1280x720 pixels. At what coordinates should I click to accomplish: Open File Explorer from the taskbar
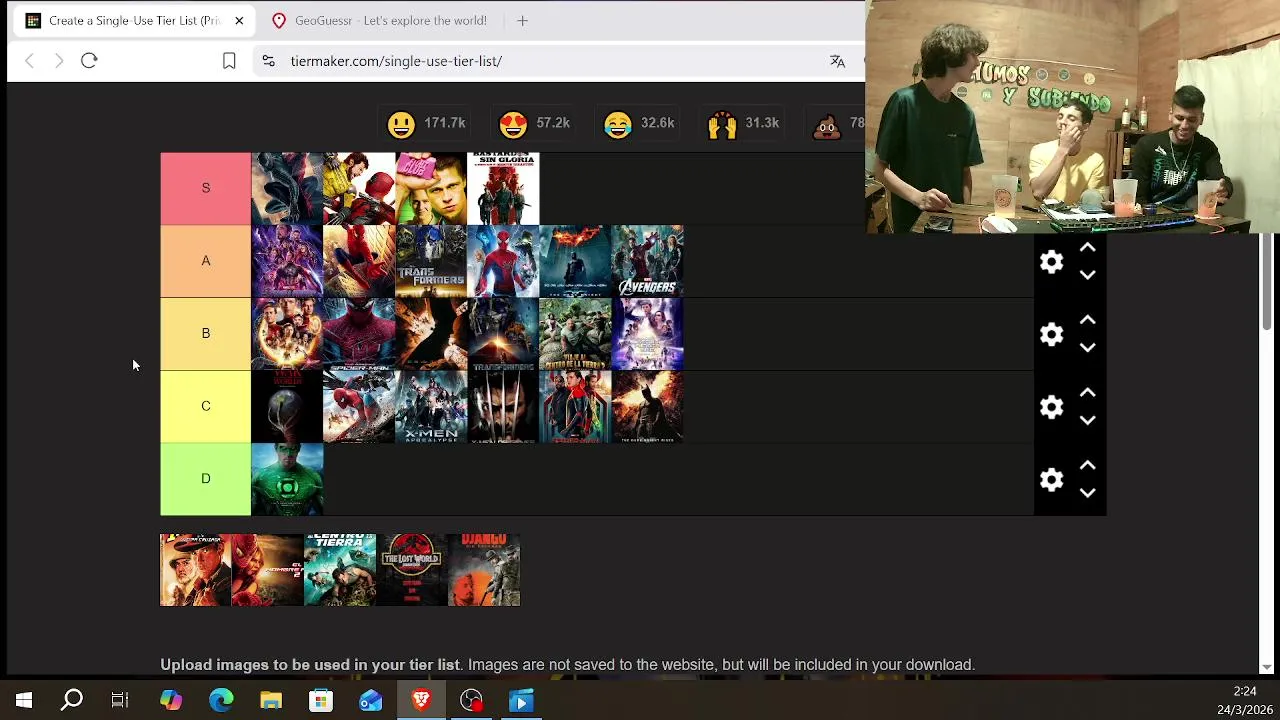click(271, 701)
